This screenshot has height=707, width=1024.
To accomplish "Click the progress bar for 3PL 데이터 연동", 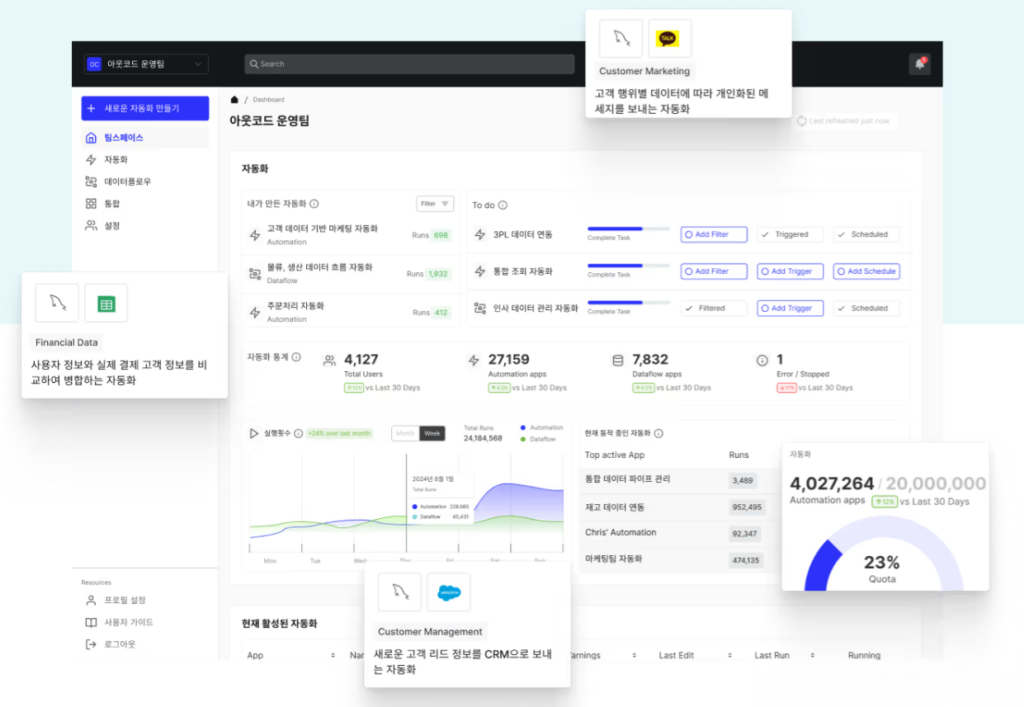I will click(x=626, y=229).
